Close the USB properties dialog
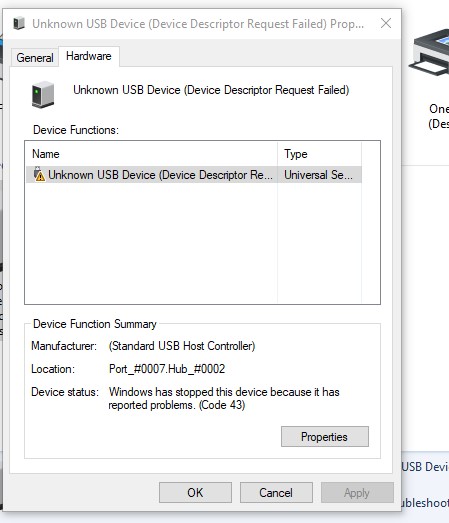449x523 pixels. 386,23
